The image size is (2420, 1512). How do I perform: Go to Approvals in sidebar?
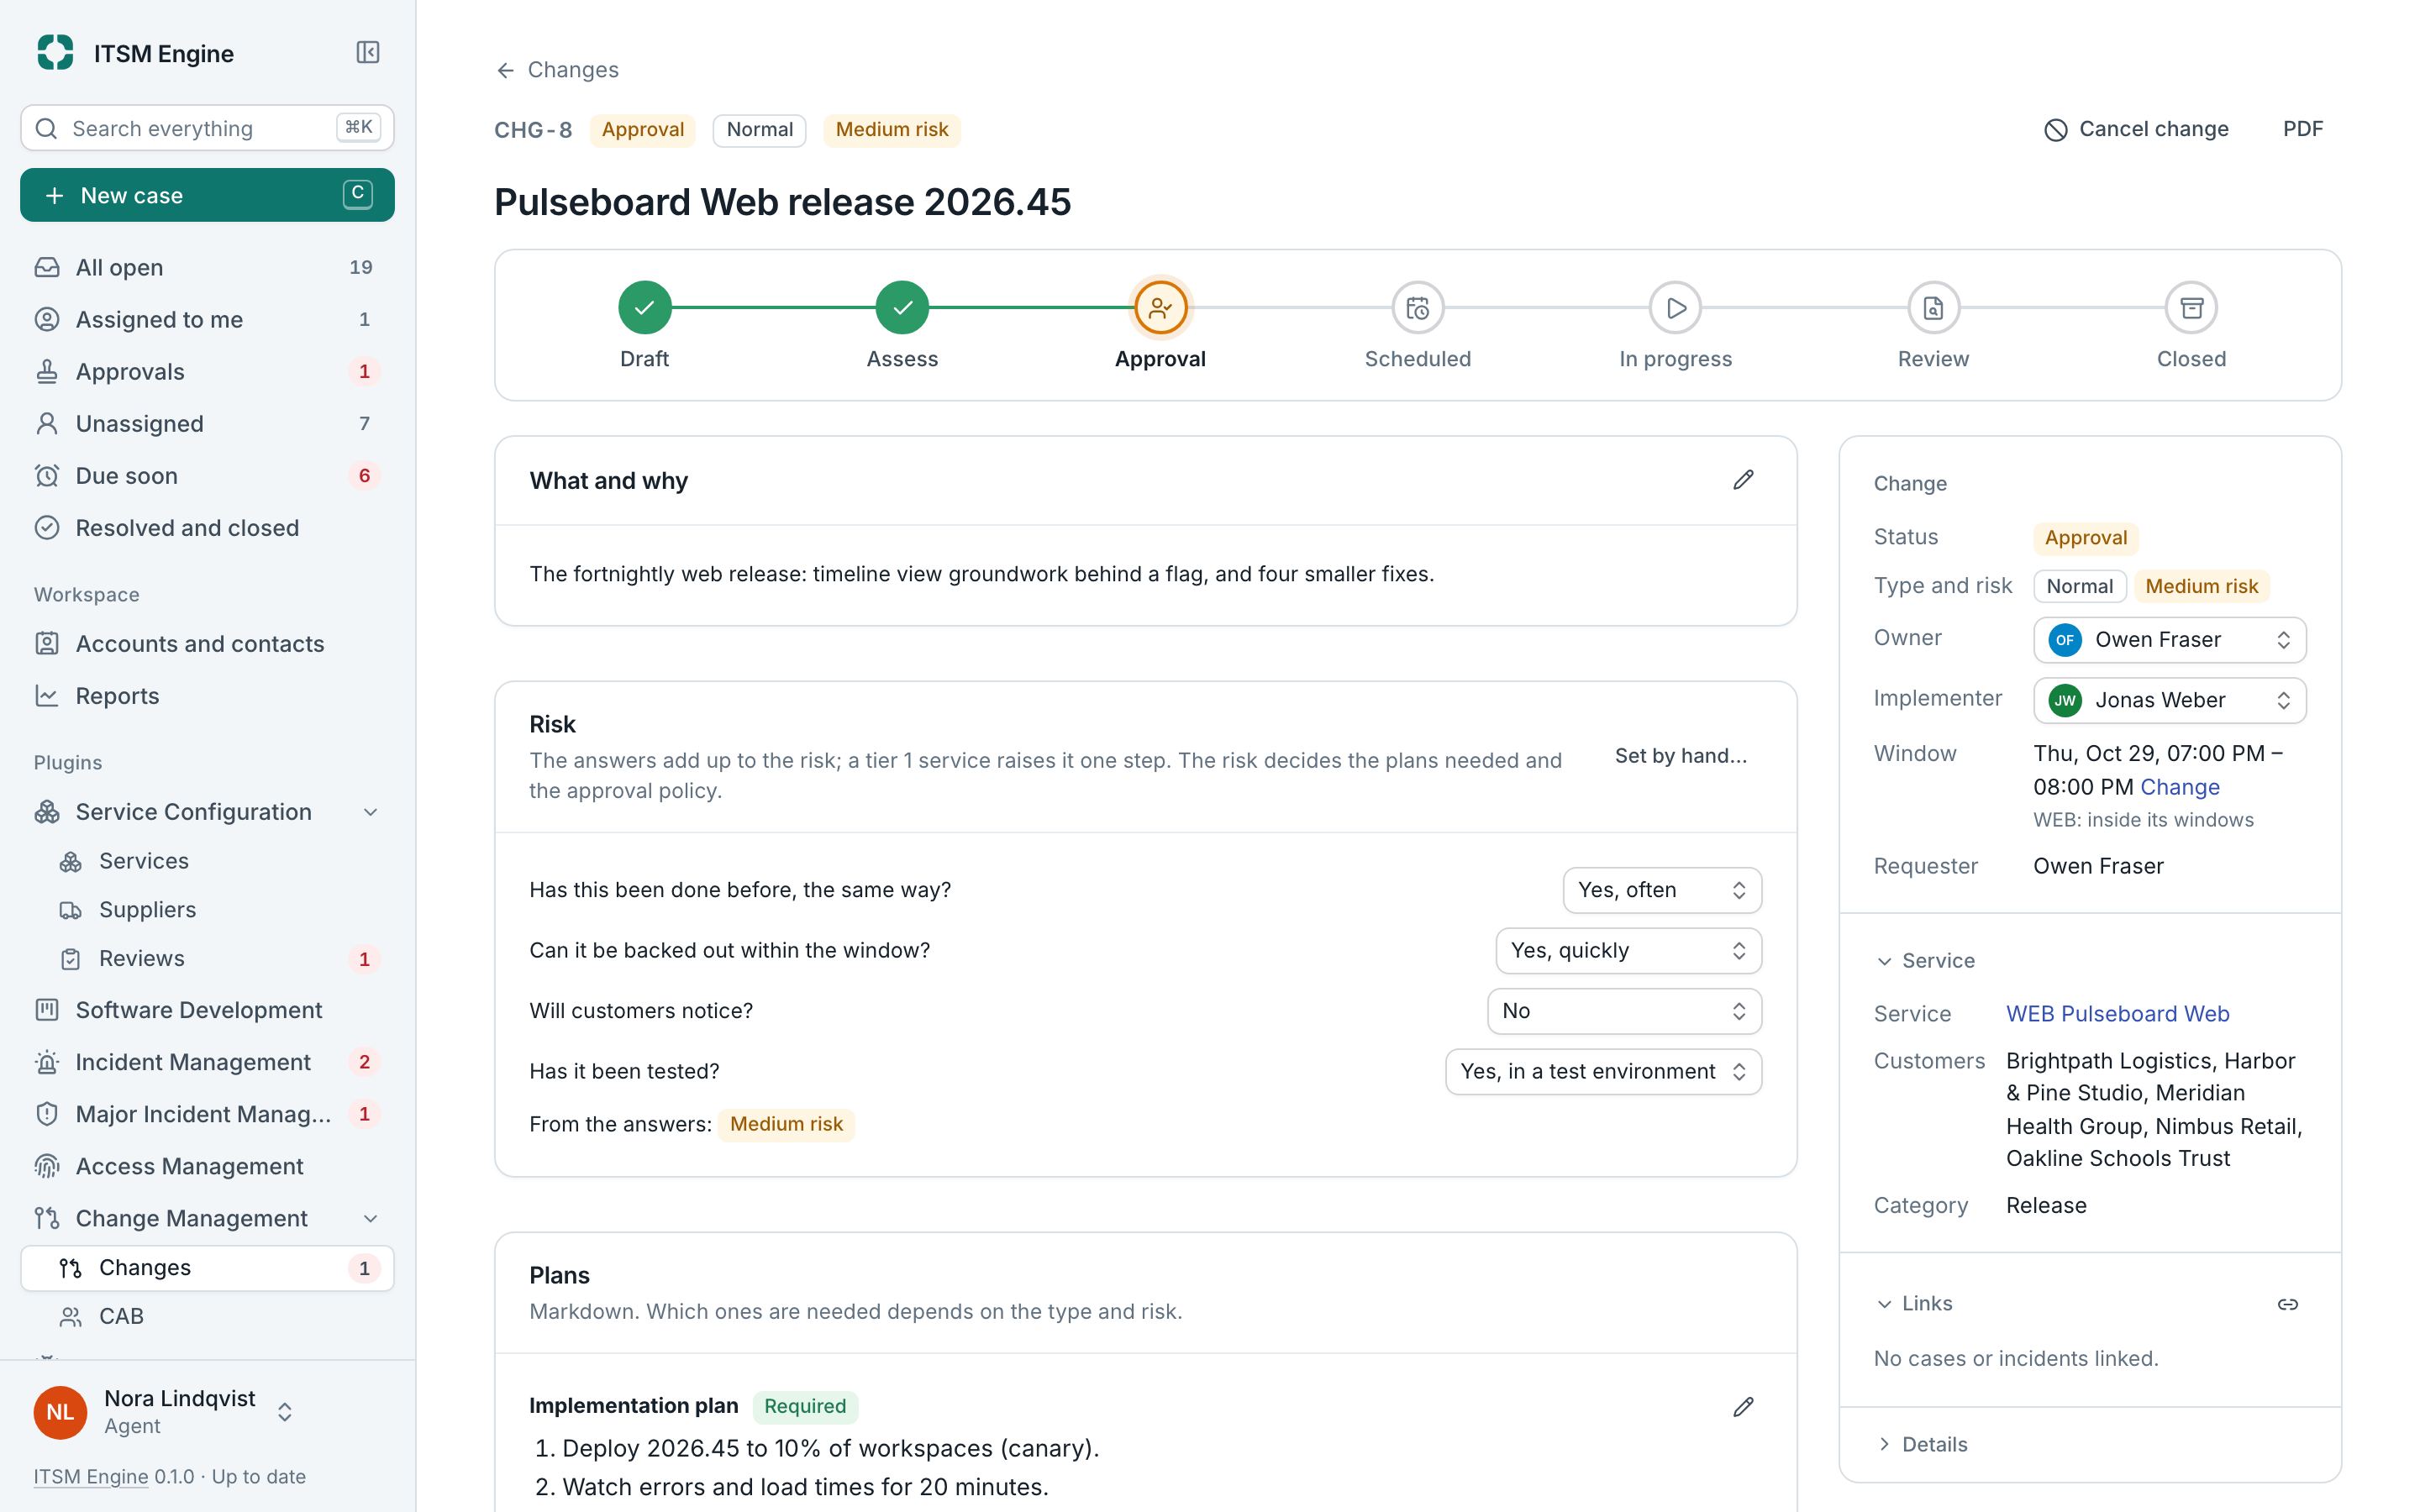tap(207, 371)
